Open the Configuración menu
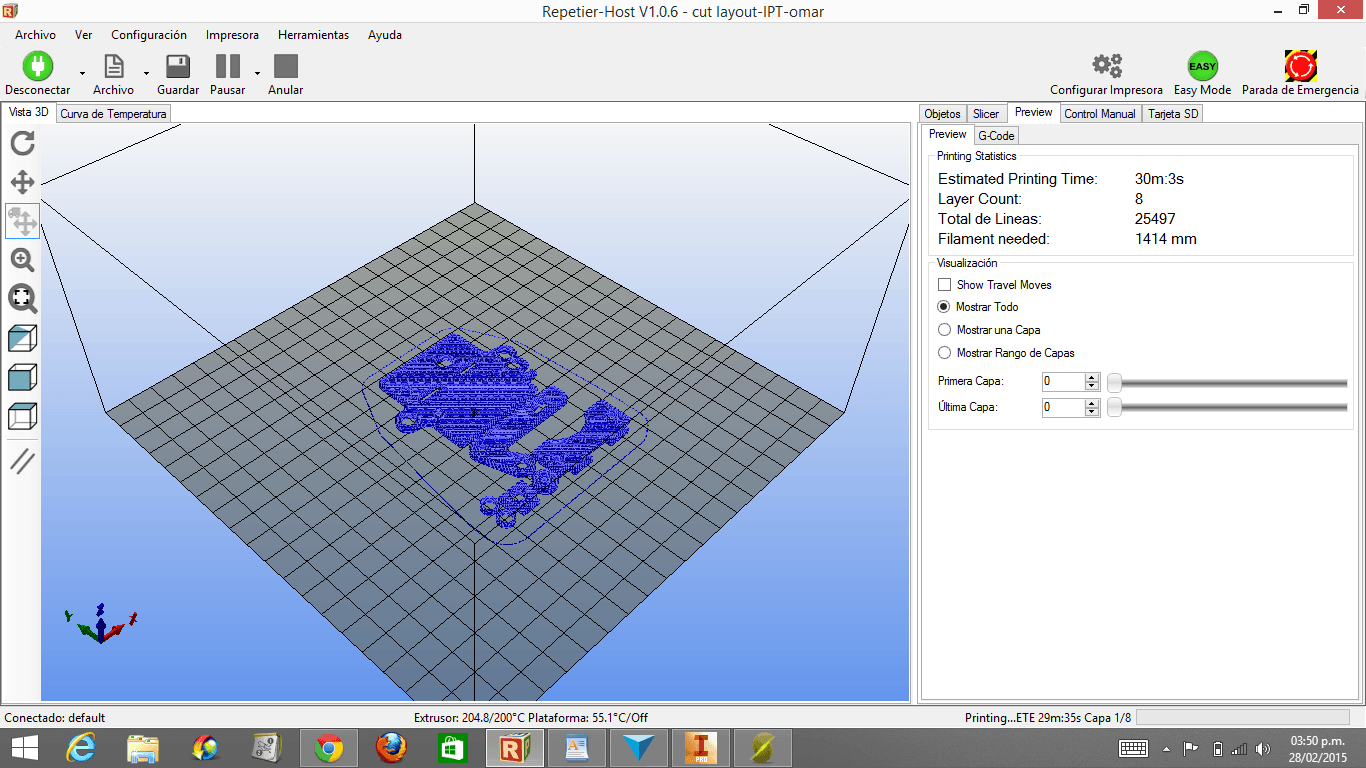 (149, 35)
